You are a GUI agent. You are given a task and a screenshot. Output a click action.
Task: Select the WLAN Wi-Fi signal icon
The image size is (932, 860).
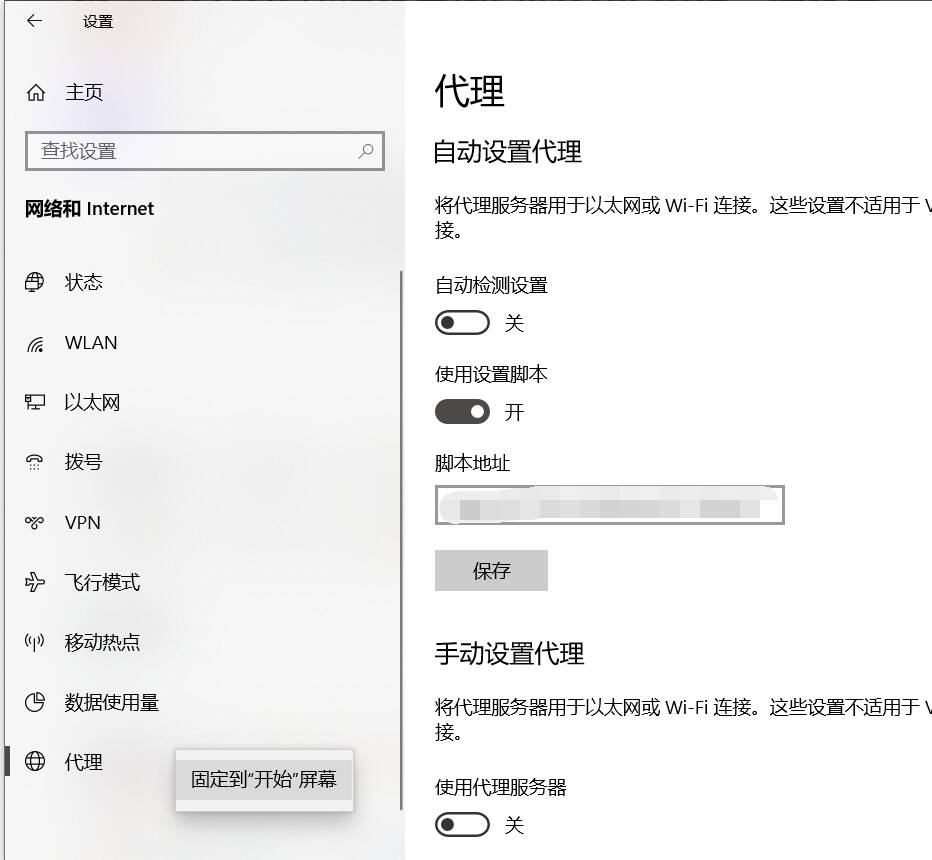(x=35, y=343)
